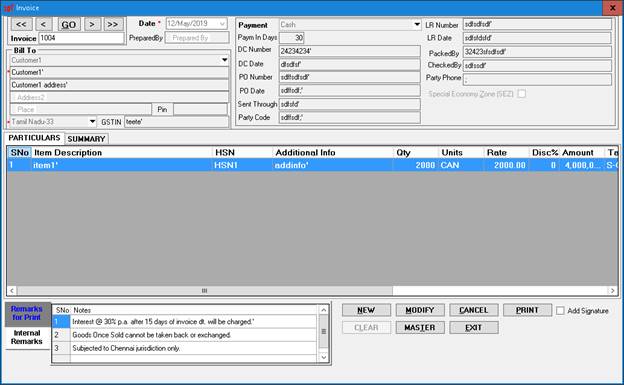Click the Sent Through field

[x=349, y=104]
